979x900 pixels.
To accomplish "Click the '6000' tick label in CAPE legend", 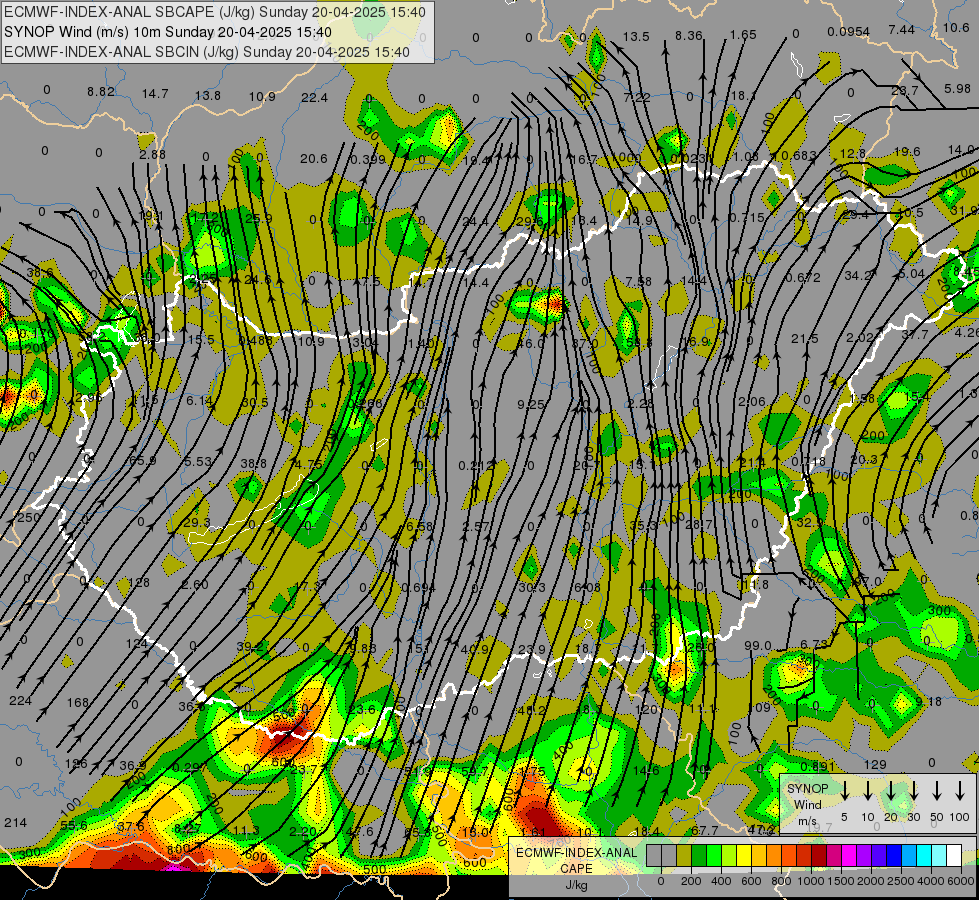I will pos(961,881).
